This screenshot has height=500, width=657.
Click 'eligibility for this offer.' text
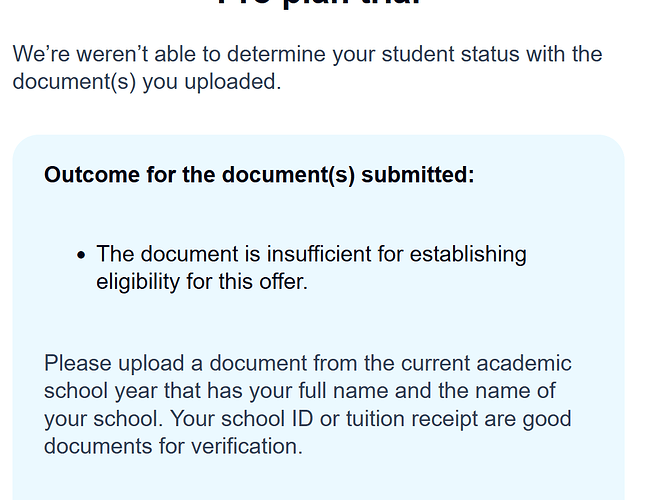tap(202, 281)
